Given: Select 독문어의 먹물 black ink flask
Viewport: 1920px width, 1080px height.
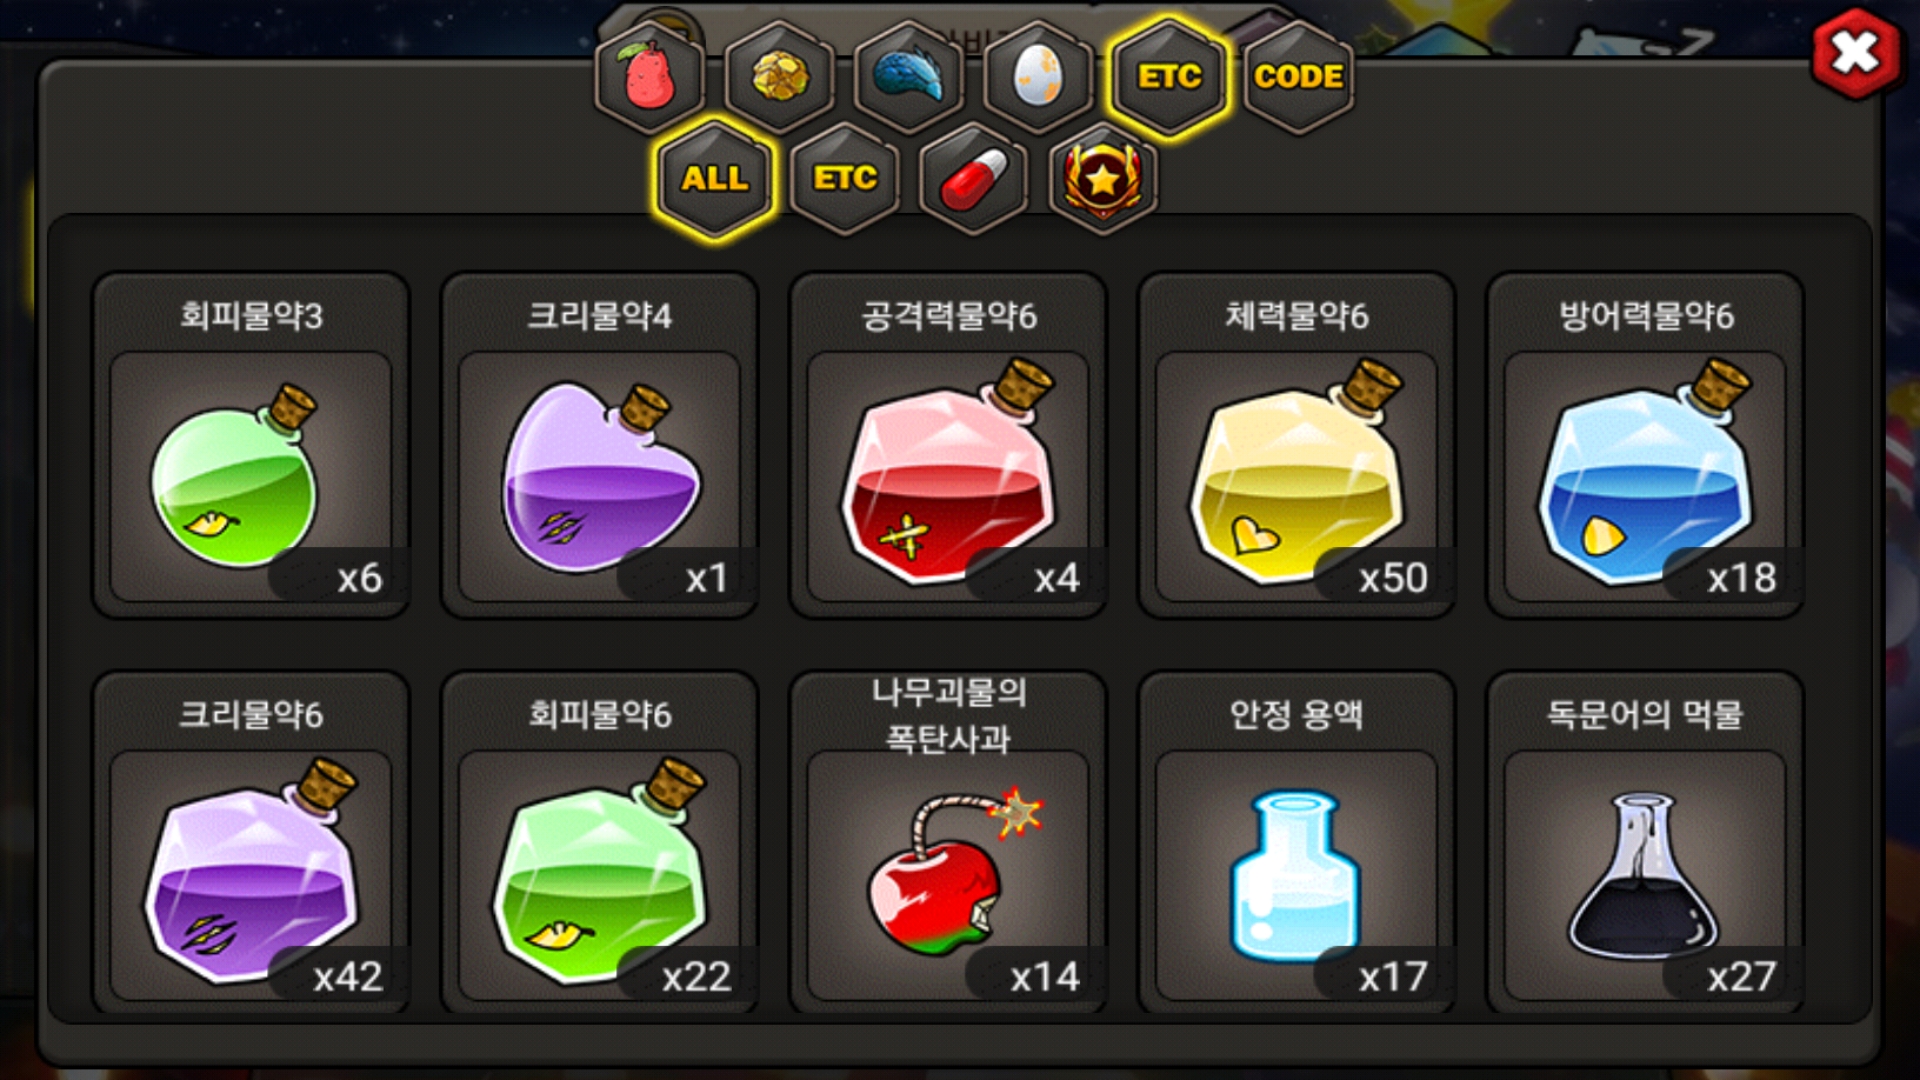Looking at the screenshot, I should (x=1645, y=843).
